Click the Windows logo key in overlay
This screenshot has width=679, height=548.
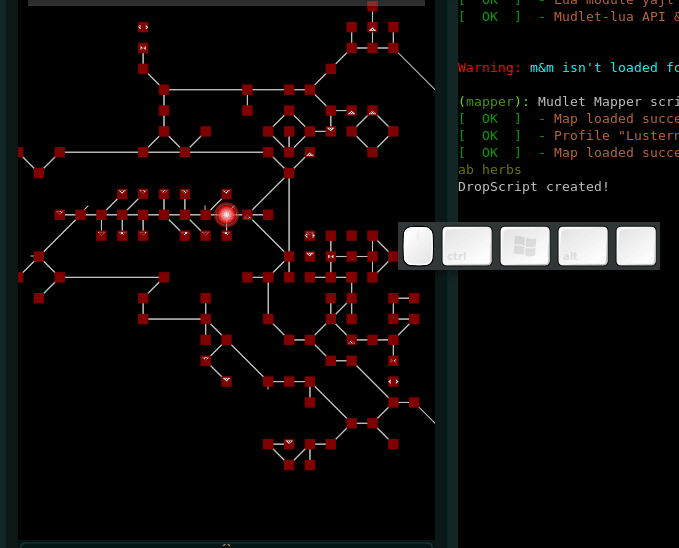pos(525,246)
